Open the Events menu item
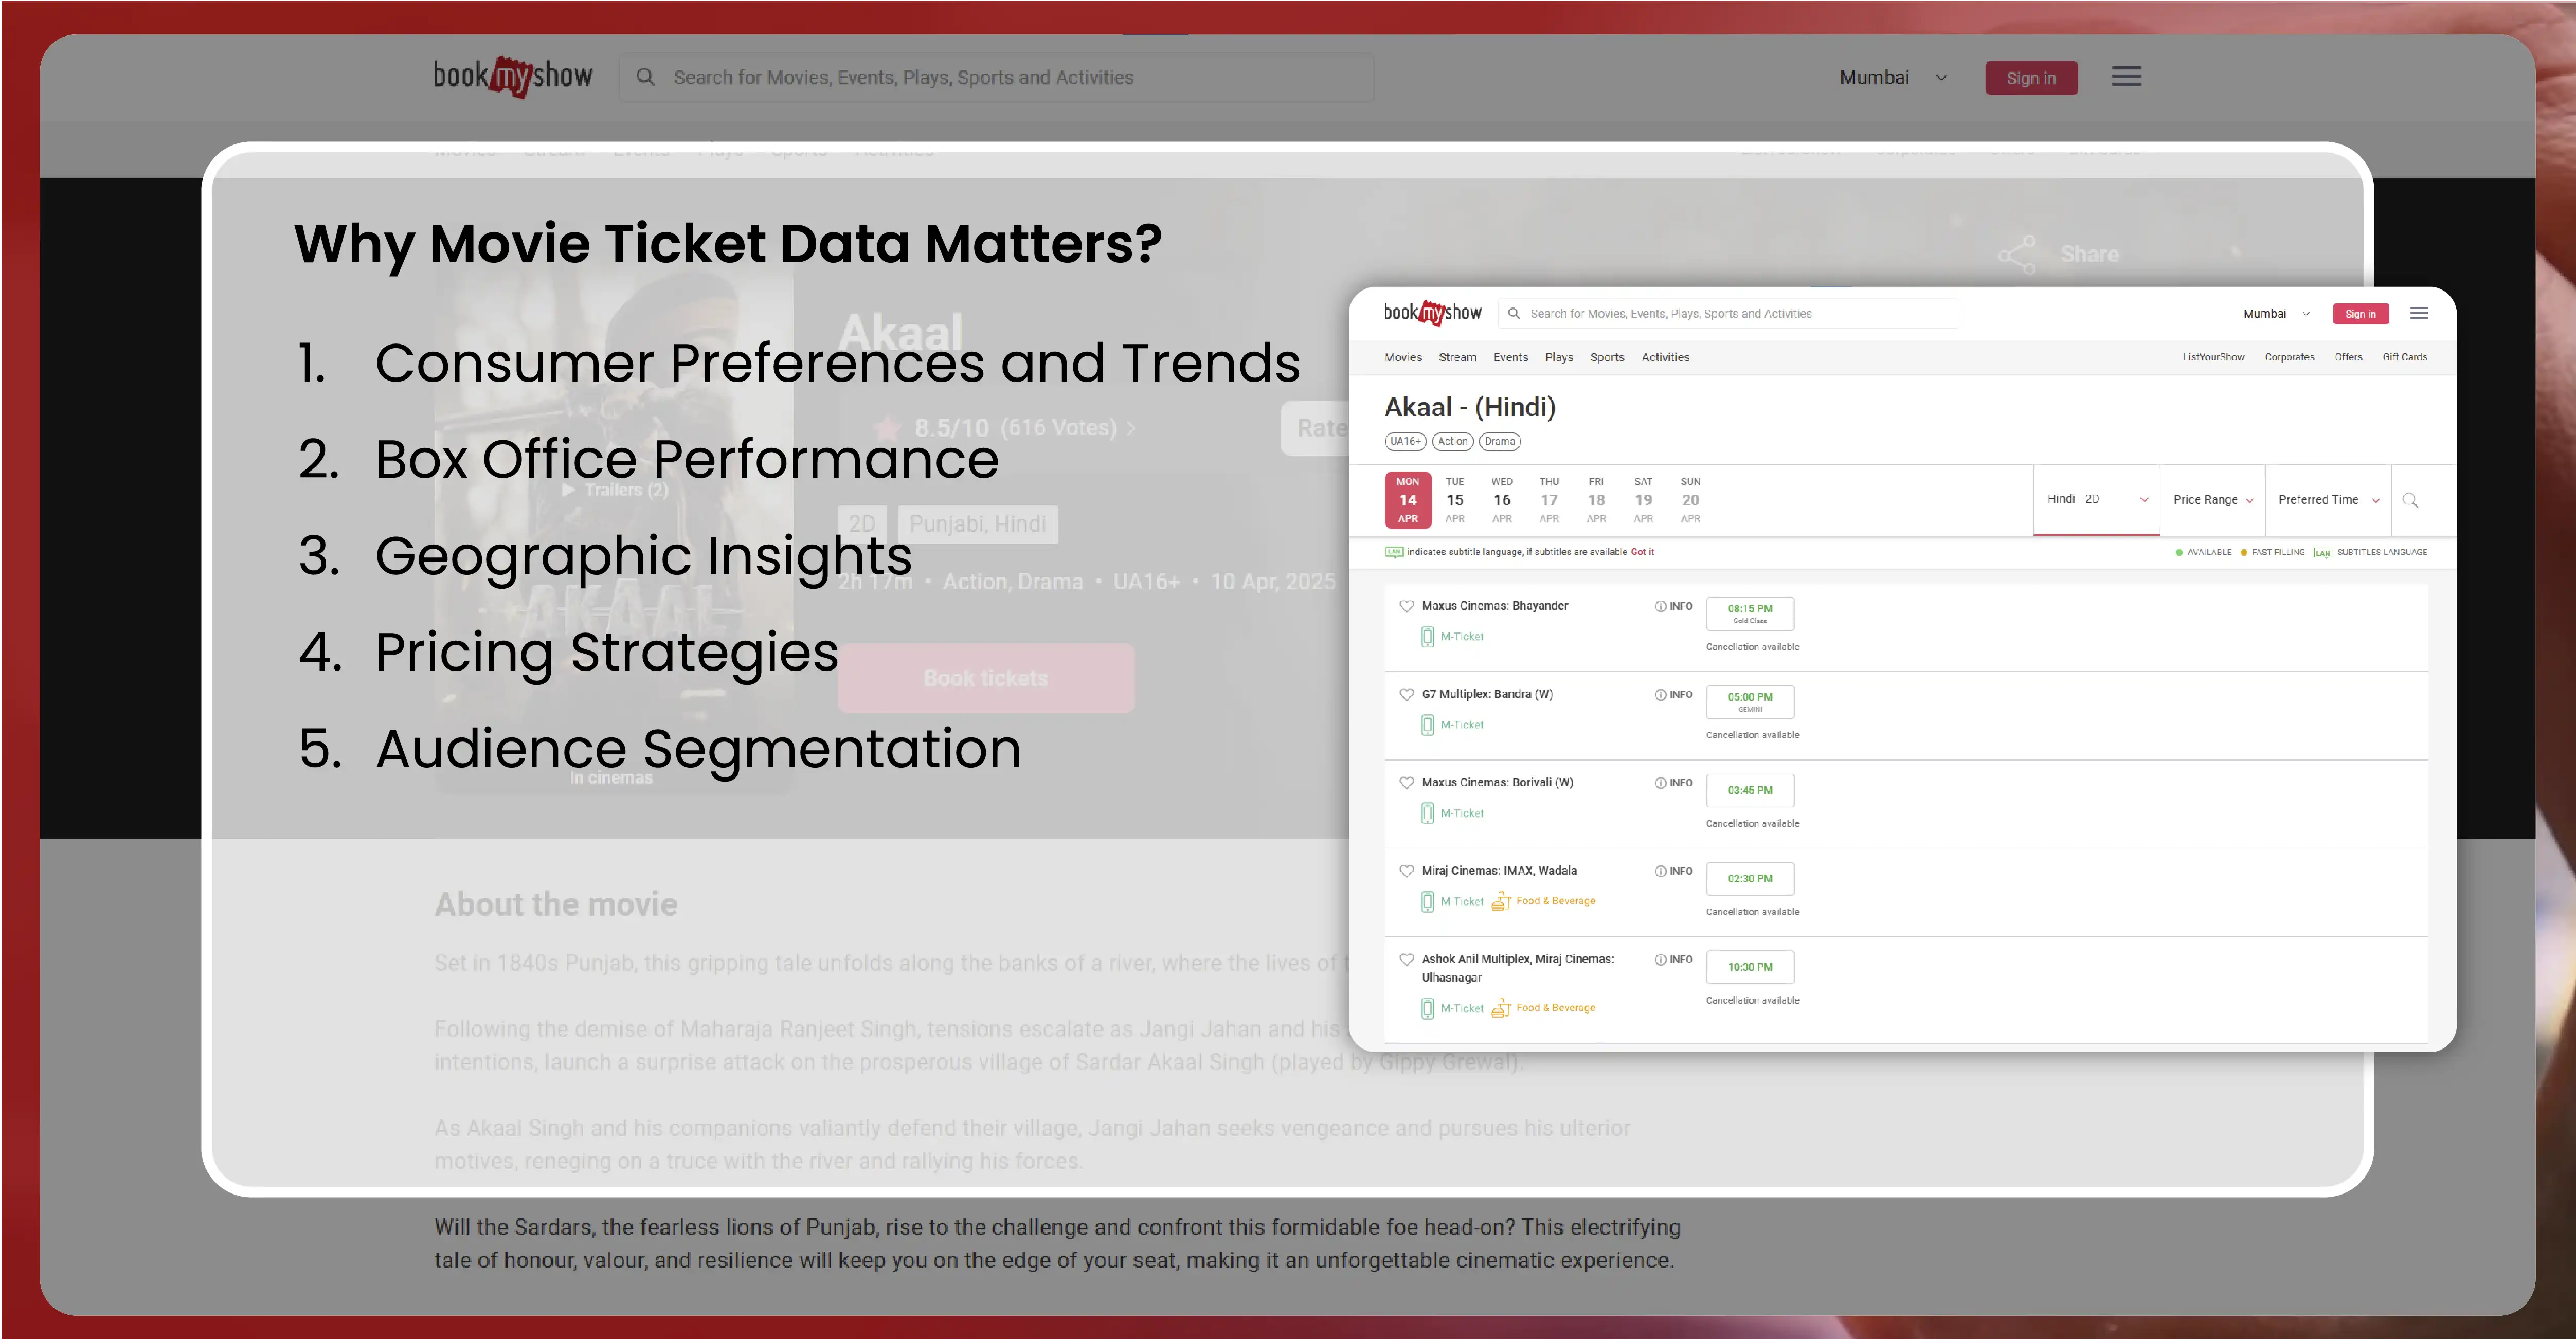 tap(1510, 357)
